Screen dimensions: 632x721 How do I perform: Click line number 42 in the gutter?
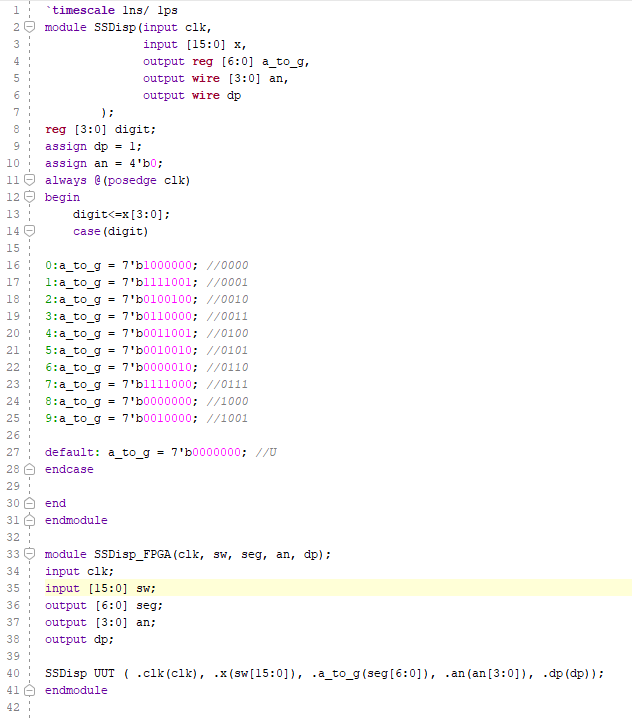click(x=13, y=707)
